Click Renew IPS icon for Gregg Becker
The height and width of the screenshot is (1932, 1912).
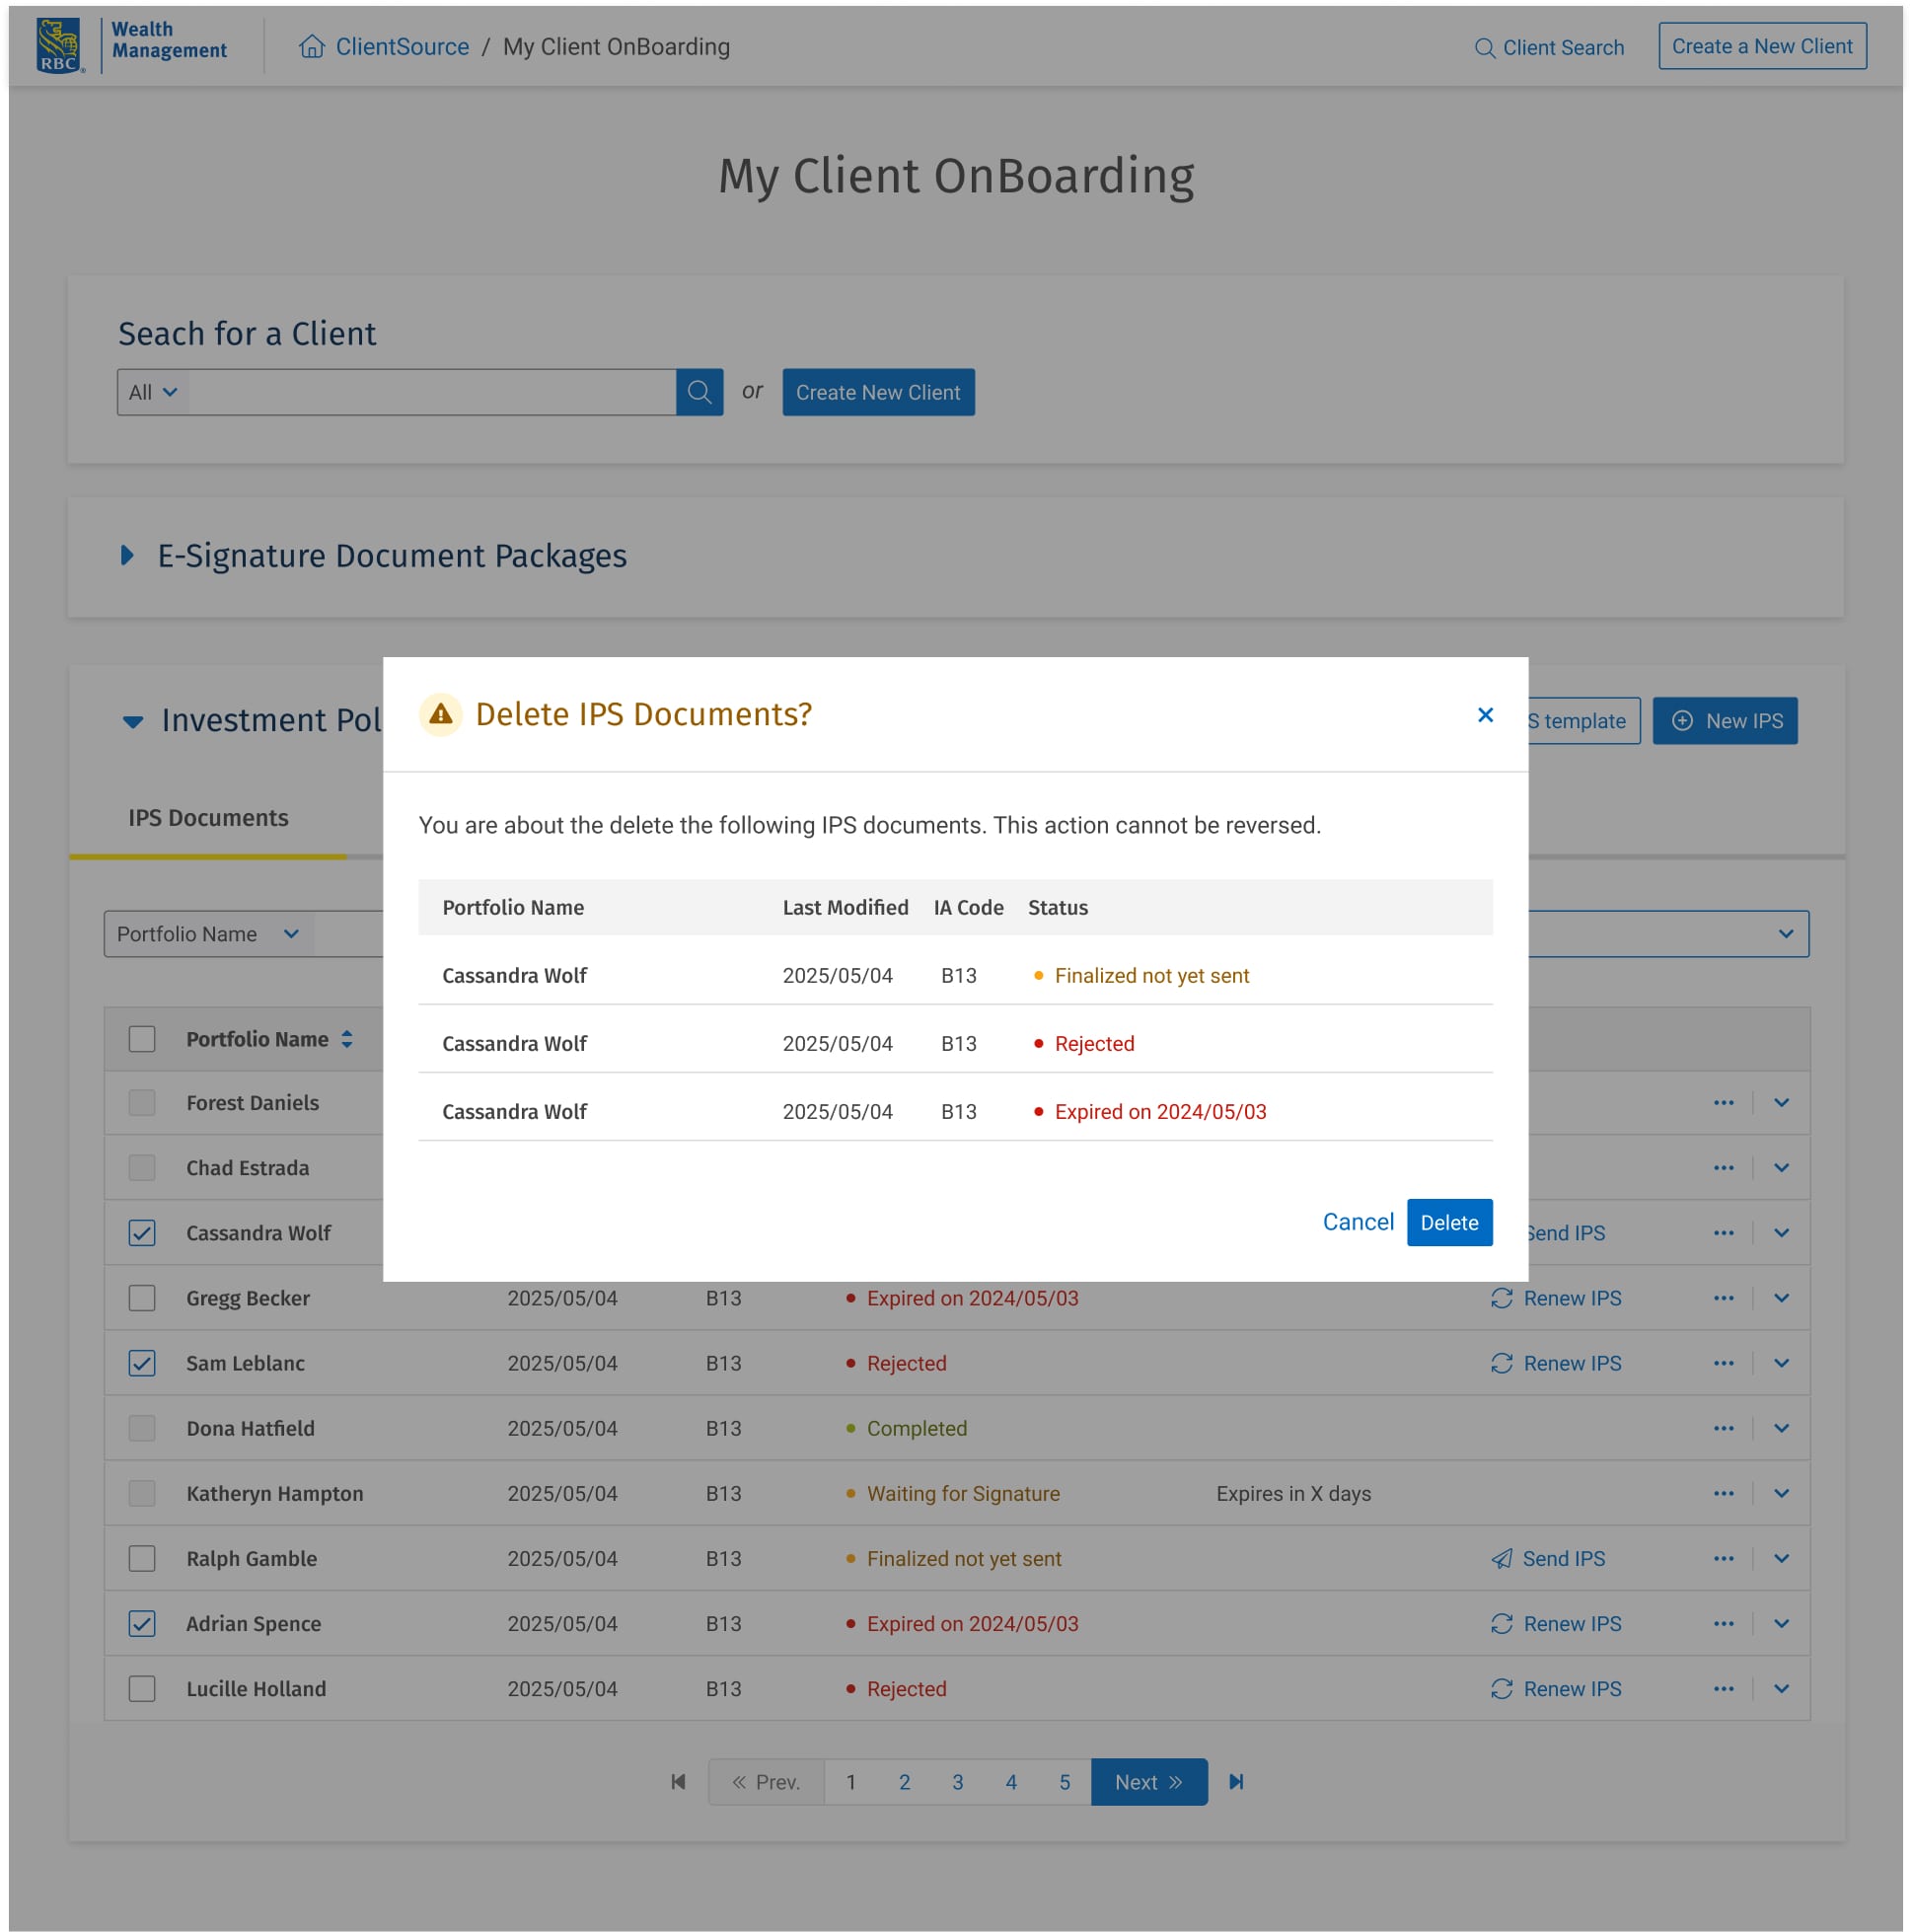pyautogui.click(x=1501, y=1298)
